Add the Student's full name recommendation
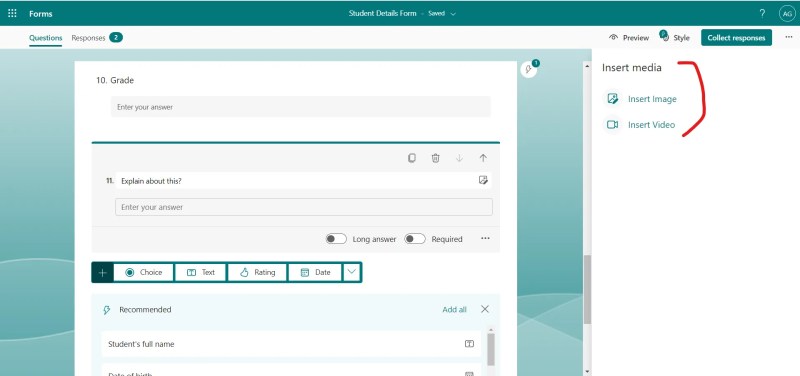This screenshot has width=800, height=376. point(291,344)
